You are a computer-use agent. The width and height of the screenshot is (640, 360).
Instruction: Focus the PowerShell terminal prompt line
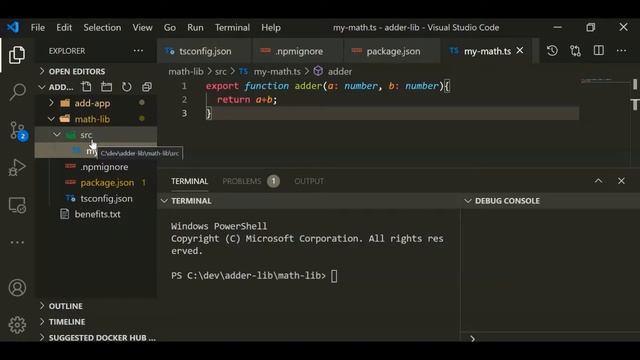point(254,276)
